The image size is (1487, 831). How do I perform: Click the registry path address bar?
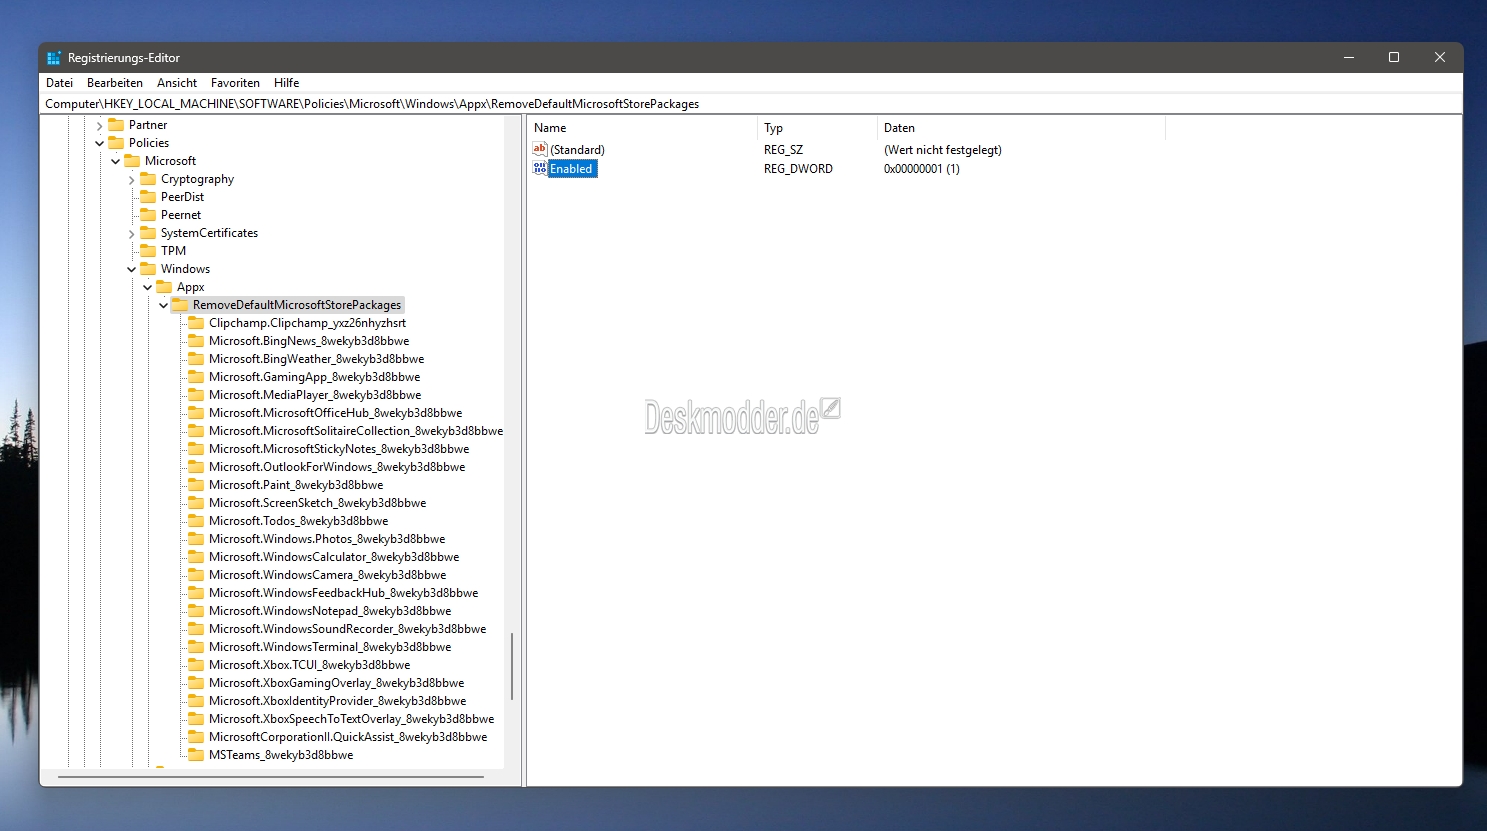click(x=750, y=104)
